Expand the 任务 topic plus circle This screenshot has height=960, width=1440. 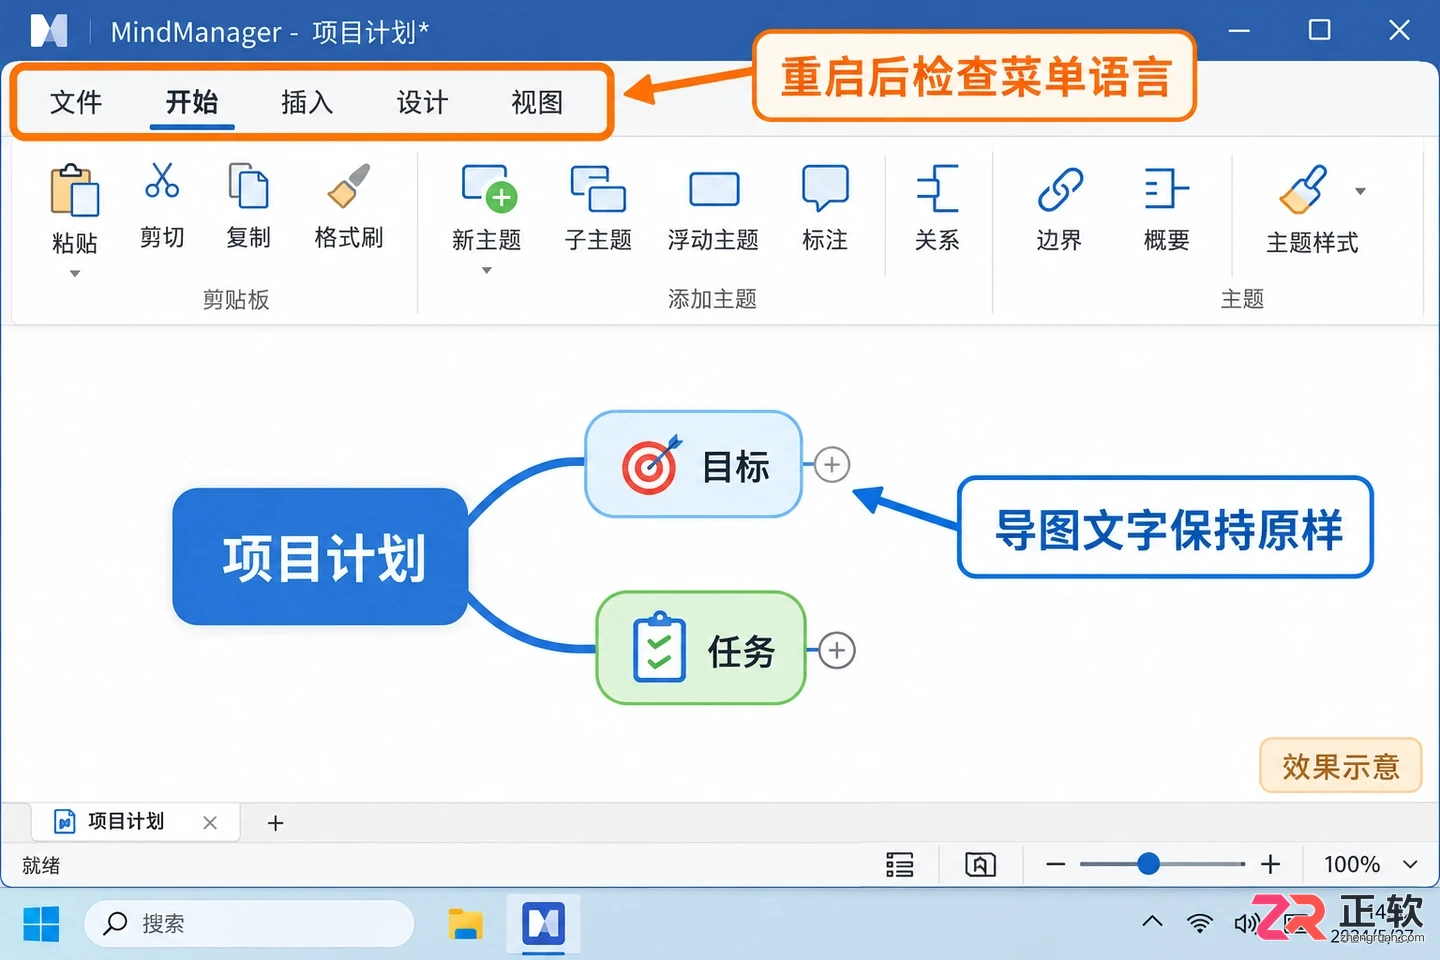(837, 651)
